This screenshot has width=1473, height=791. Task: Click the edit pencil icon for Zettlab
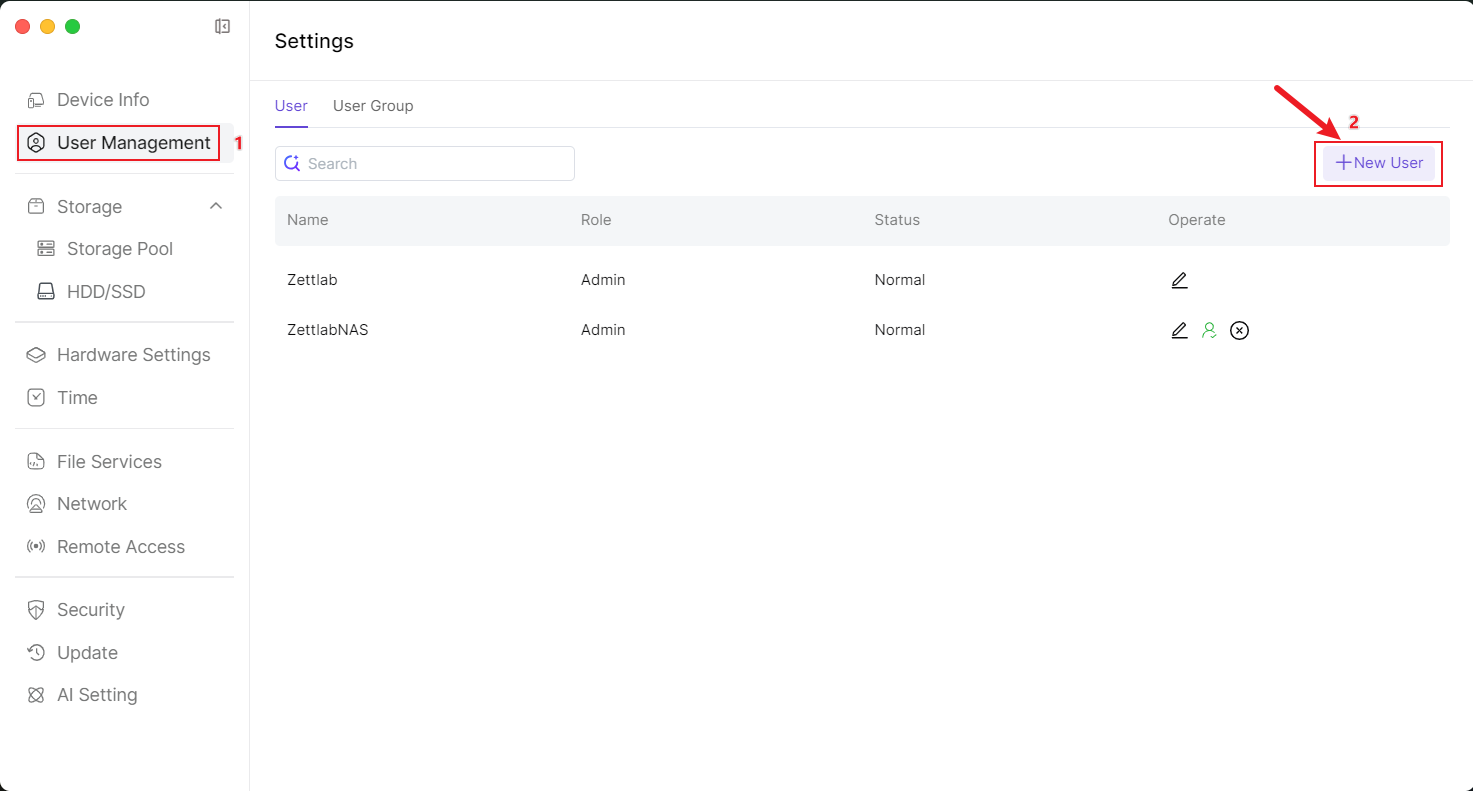click(x=1179, y=280)
